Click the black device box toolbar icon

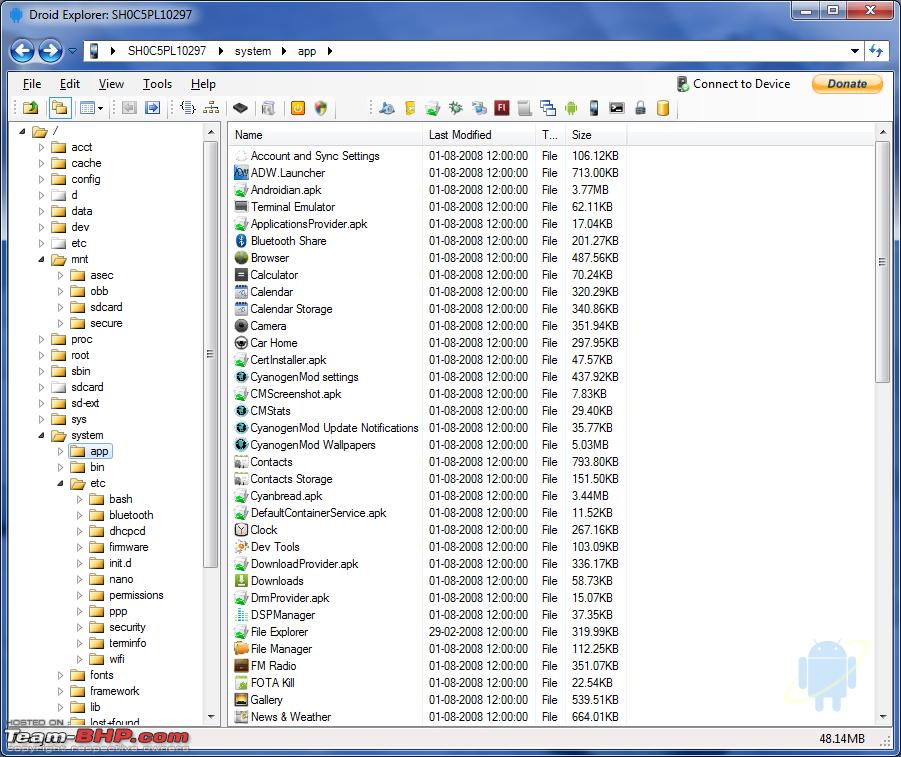pyautogui.click(x=240, y=107)
